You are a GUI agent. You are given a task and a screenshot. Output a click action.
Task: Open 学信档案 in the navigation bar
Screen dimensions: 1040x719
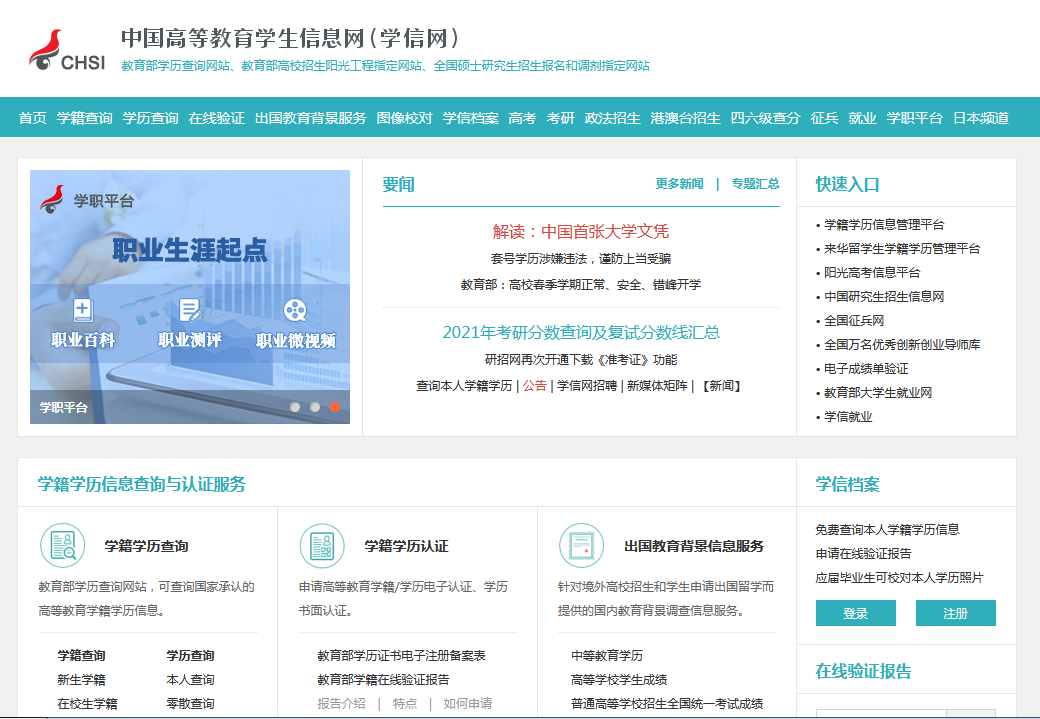pos(470,118)
